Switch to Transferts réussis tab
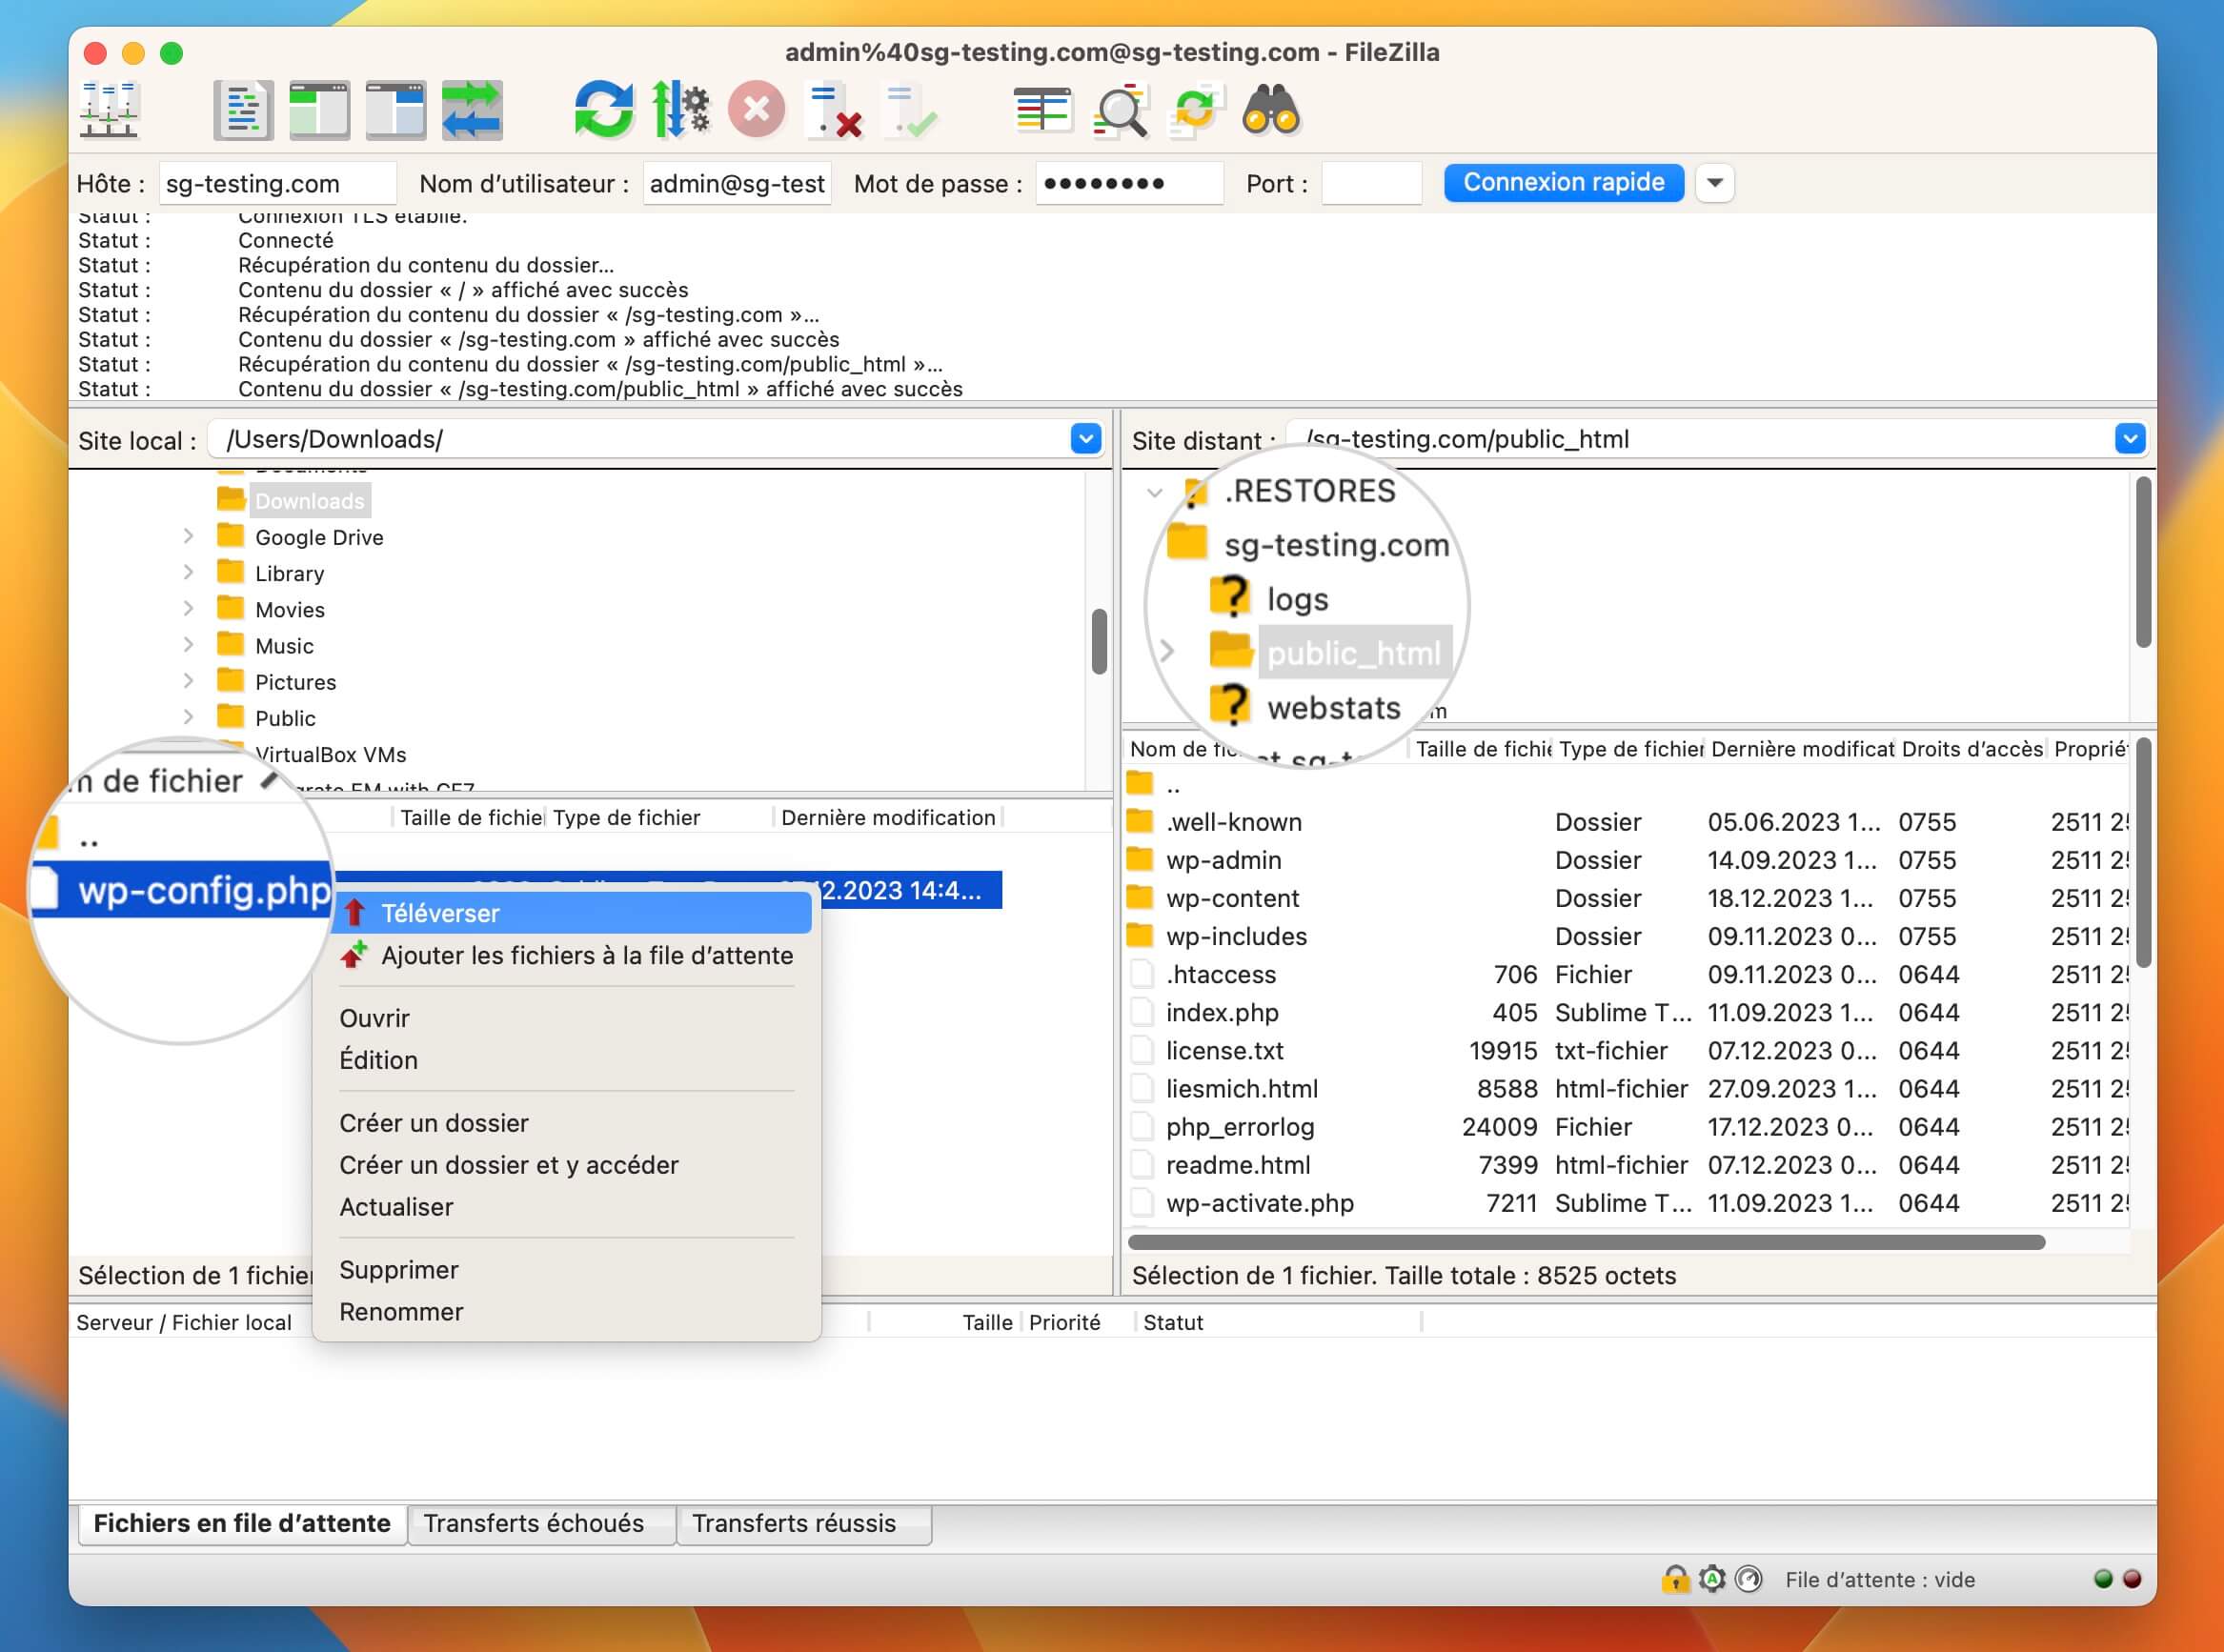The image size is (2224, 1652). click(x=803, y=1524)
